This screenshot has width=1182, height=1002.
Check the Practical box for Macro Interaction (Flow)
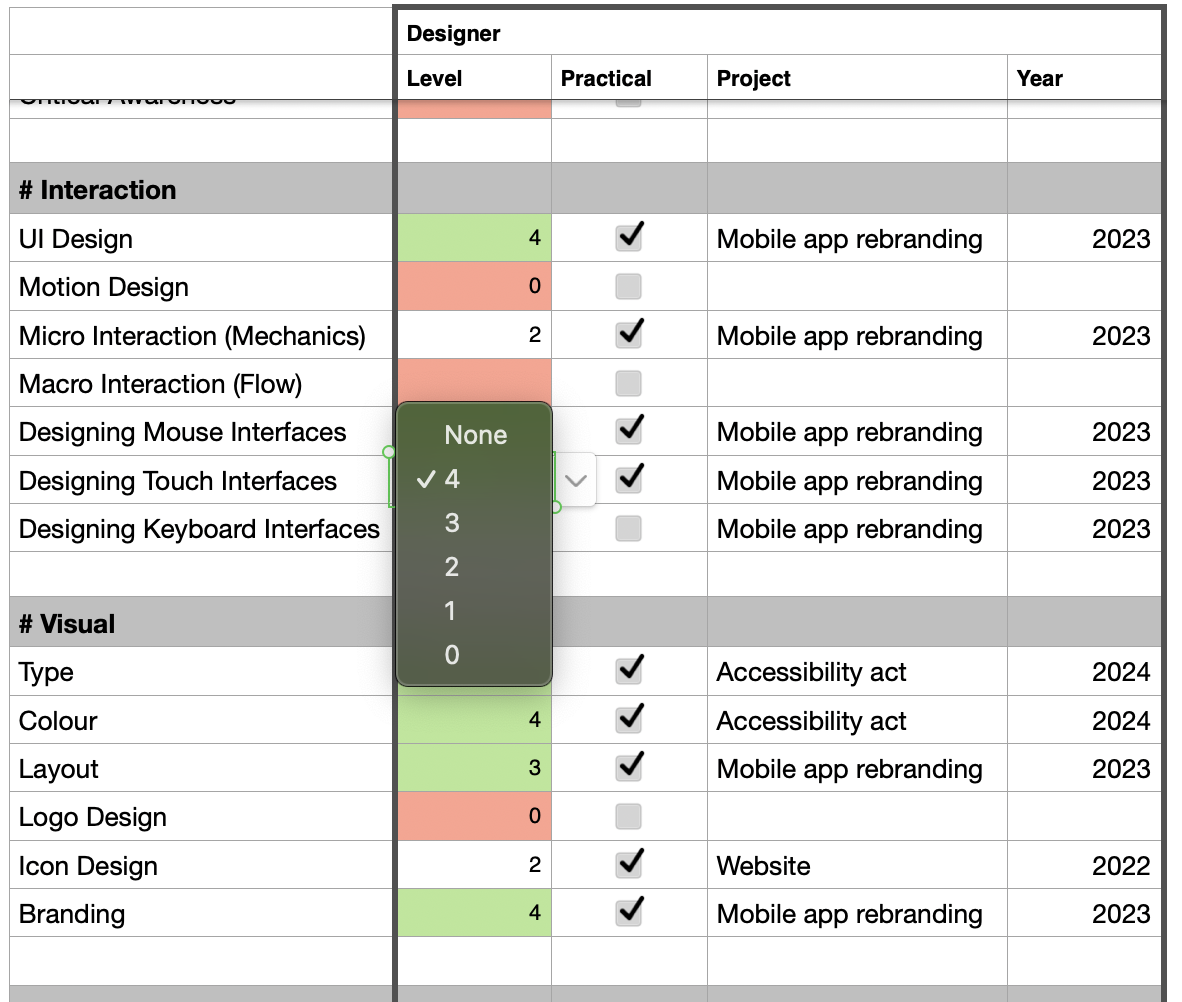point(628,381)
